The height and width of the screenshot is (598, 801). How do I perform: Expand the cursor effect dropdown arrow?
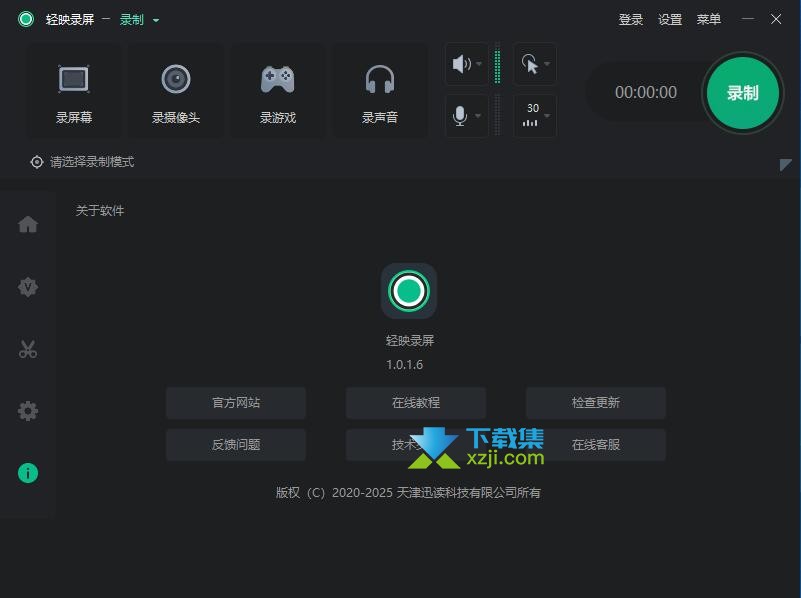pos(547,64)
